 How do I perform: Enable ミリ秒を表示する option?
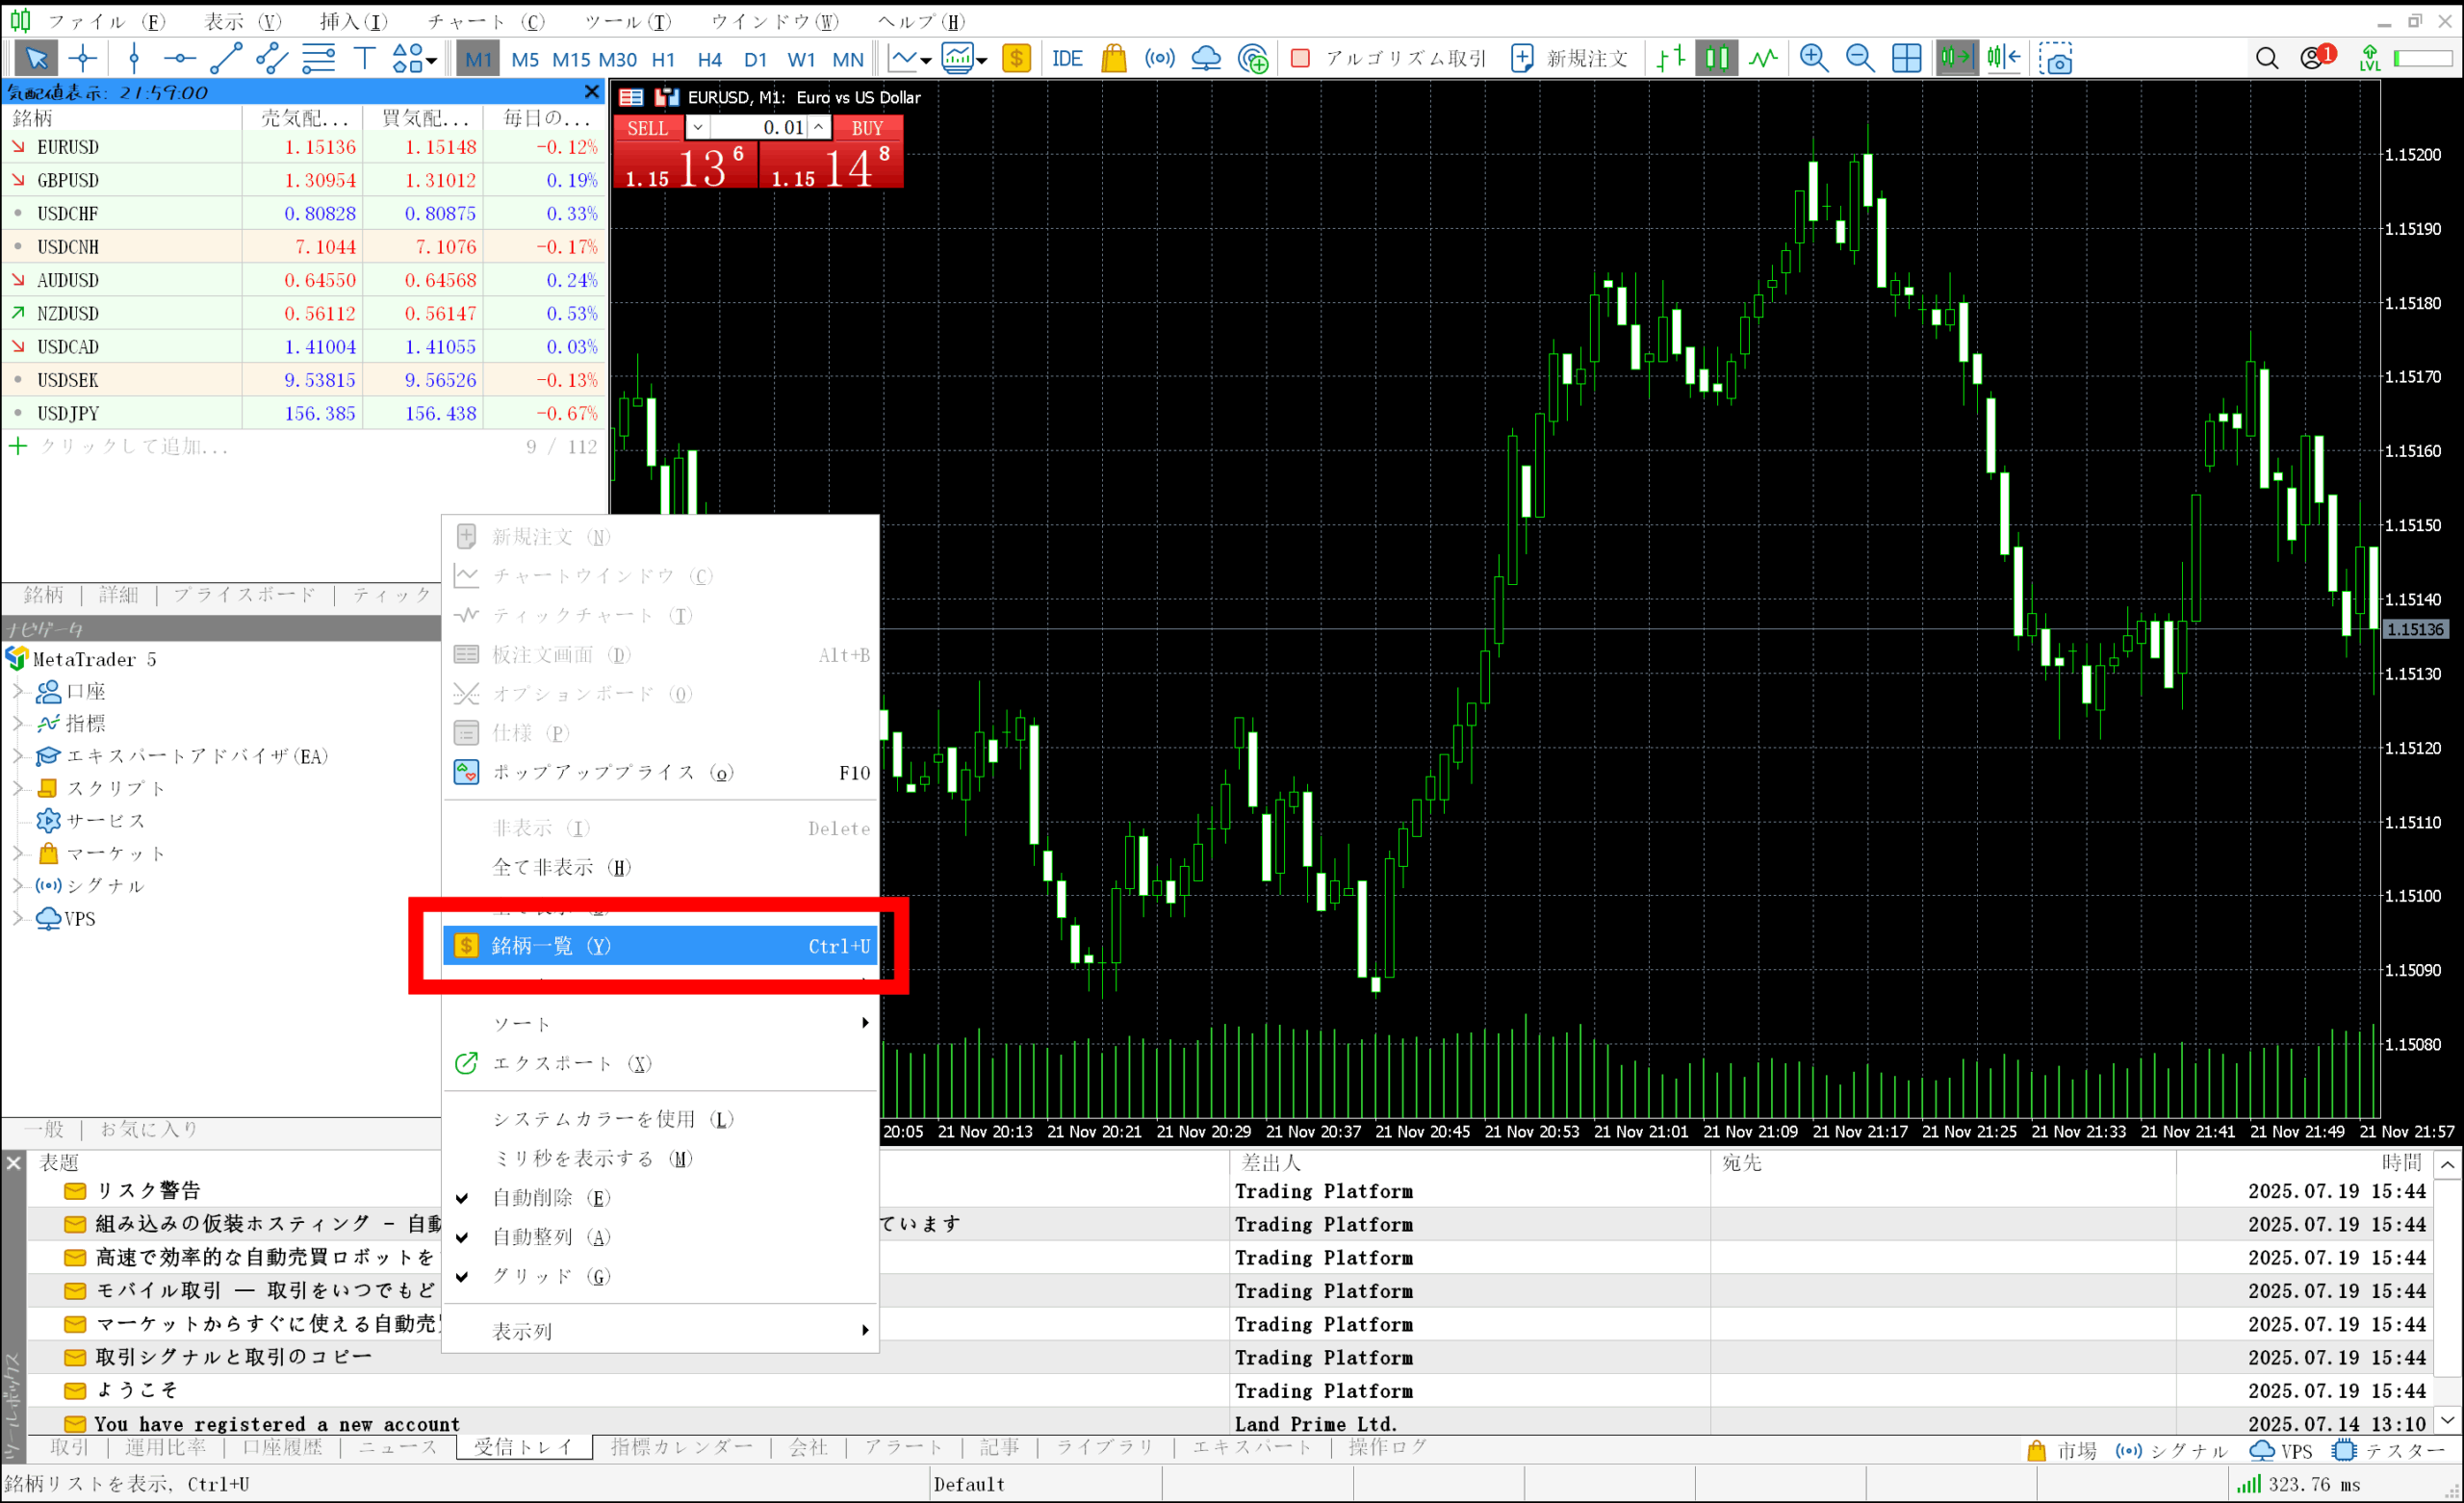[660, 1158]
